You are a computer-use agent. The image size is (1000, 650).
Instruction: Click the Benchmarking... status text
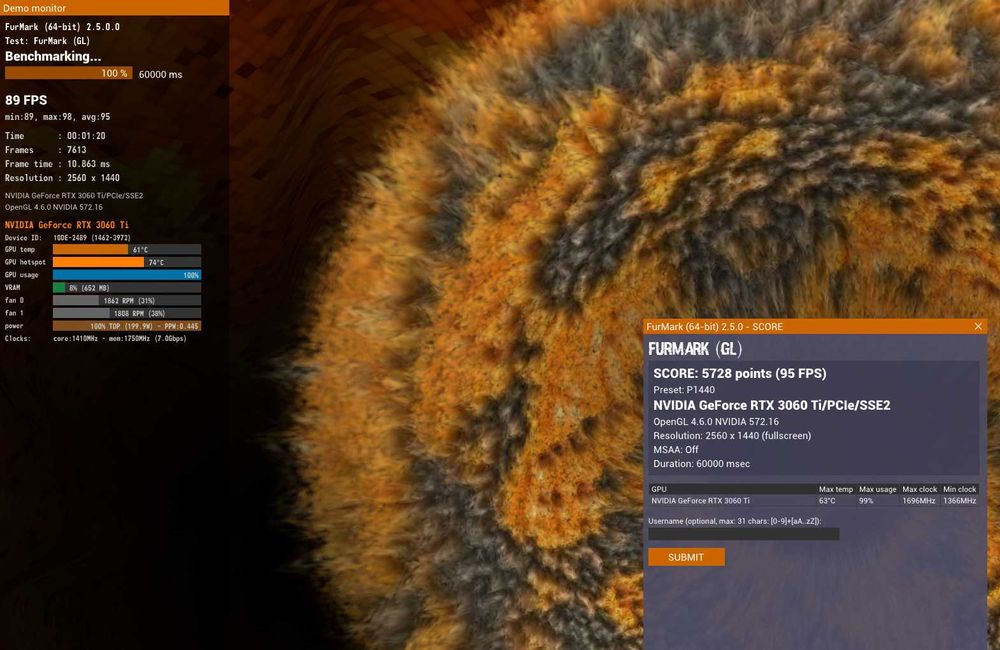pyautogui.click(x=53, y=56)
